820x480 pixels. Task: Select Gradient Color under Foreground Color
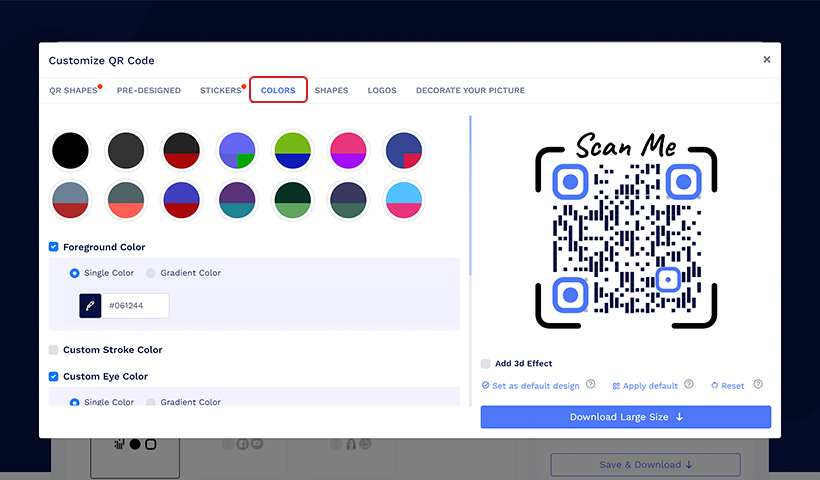(151, 273)
